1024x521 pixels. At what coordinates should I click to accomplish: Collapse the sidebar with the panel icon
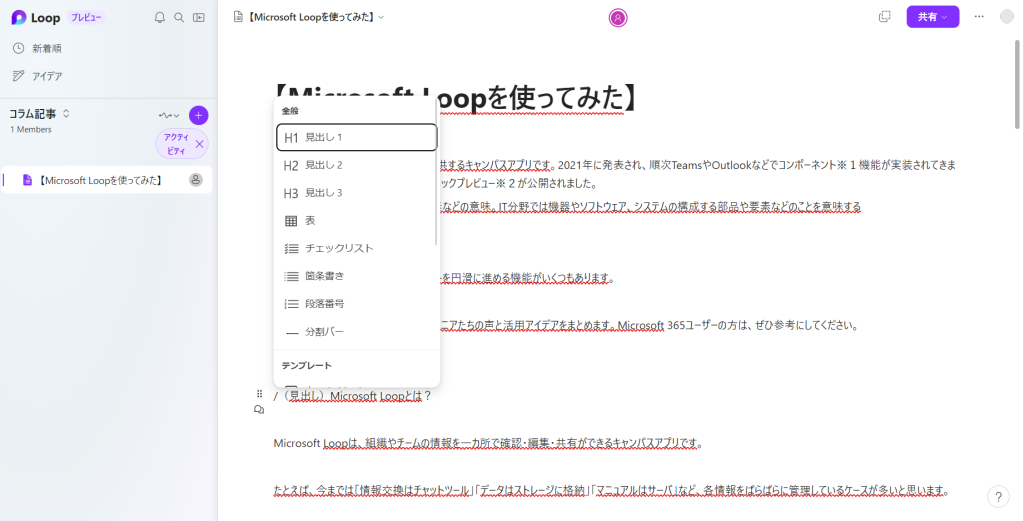pos(199,17)
